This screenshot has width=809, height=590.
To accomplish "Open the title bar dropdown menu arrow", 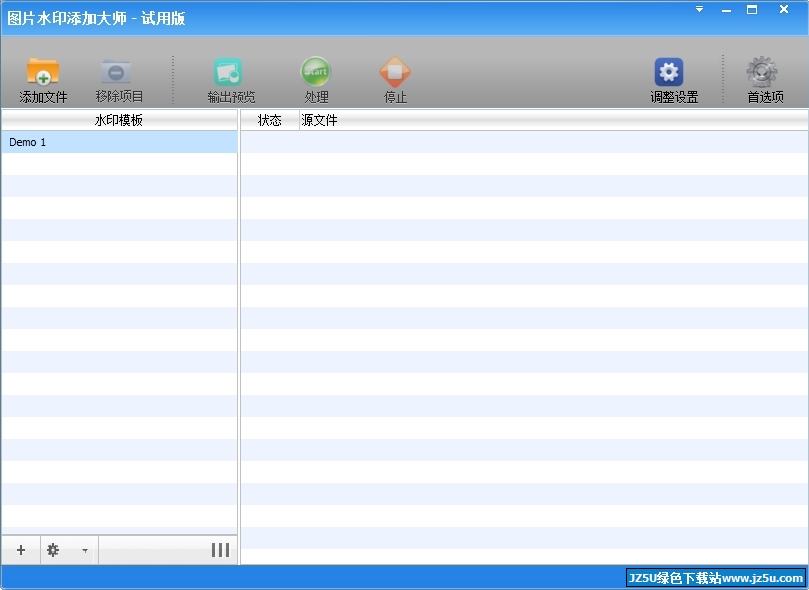I will [x=700, y=9].
